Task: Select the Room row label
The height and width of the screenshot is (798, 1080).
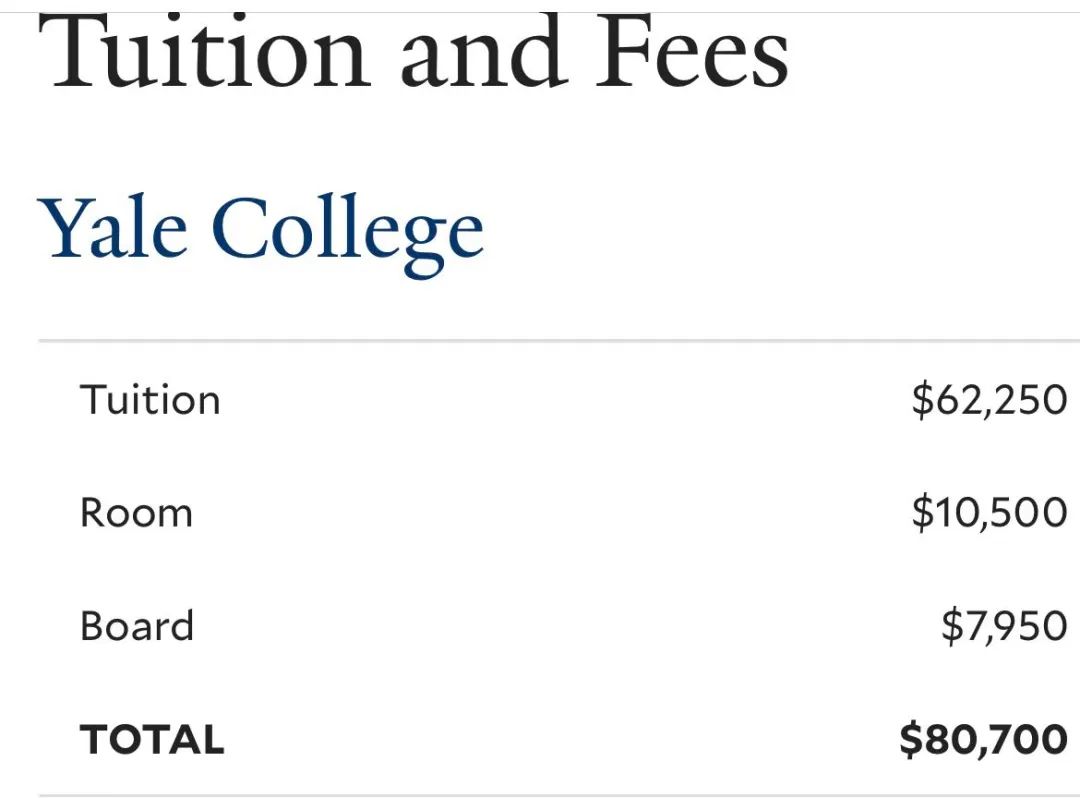Action: pos(136,513)
